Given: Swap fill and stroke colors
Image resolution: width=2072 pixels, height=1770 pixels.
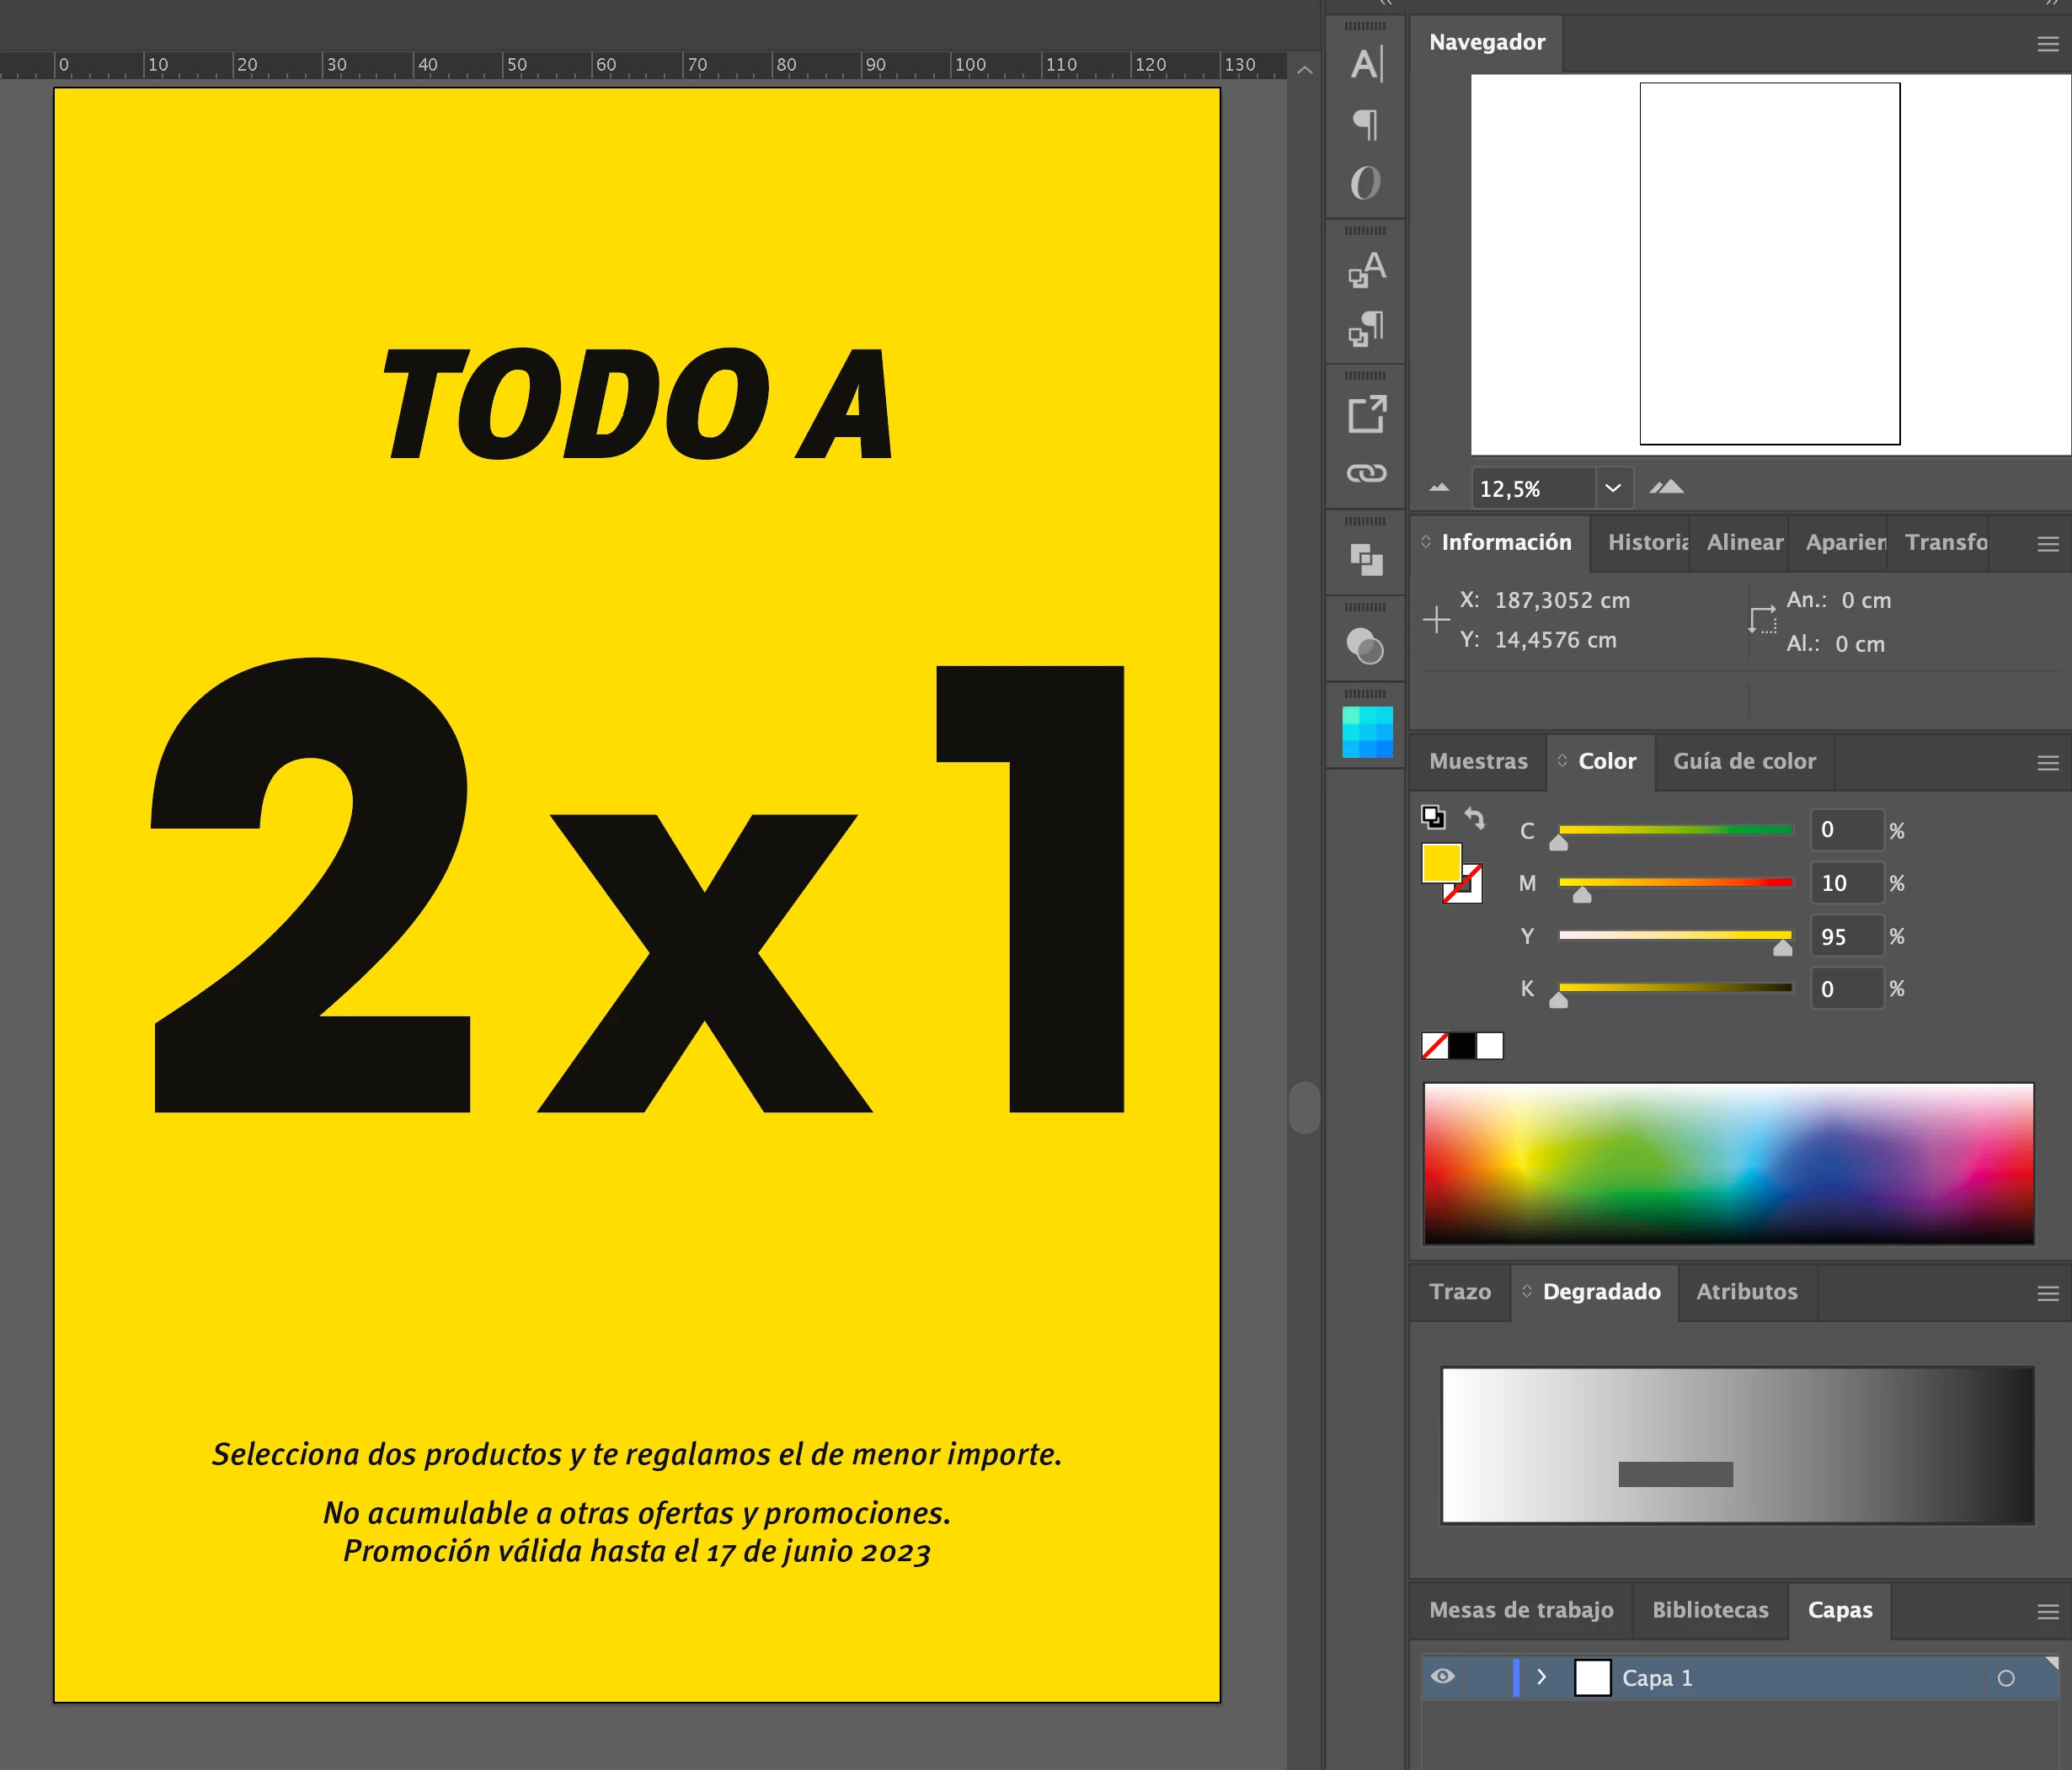Looking at the screenshot, I should pos(1475,818).
